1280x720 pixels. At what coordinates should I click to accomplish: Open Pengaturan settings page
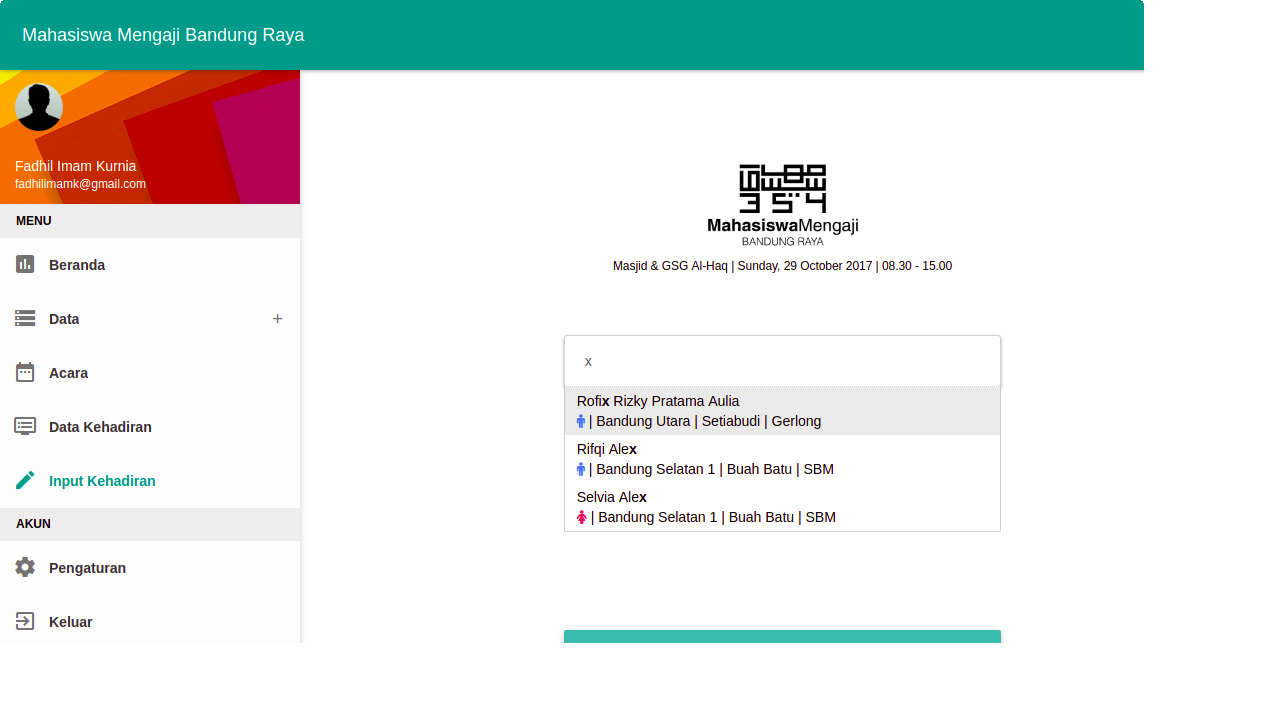pyautogui.click(x=150, y=568)
